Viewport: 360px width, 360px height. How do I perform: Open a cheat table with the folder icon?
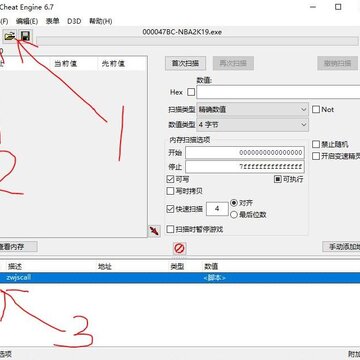[10, 36]
